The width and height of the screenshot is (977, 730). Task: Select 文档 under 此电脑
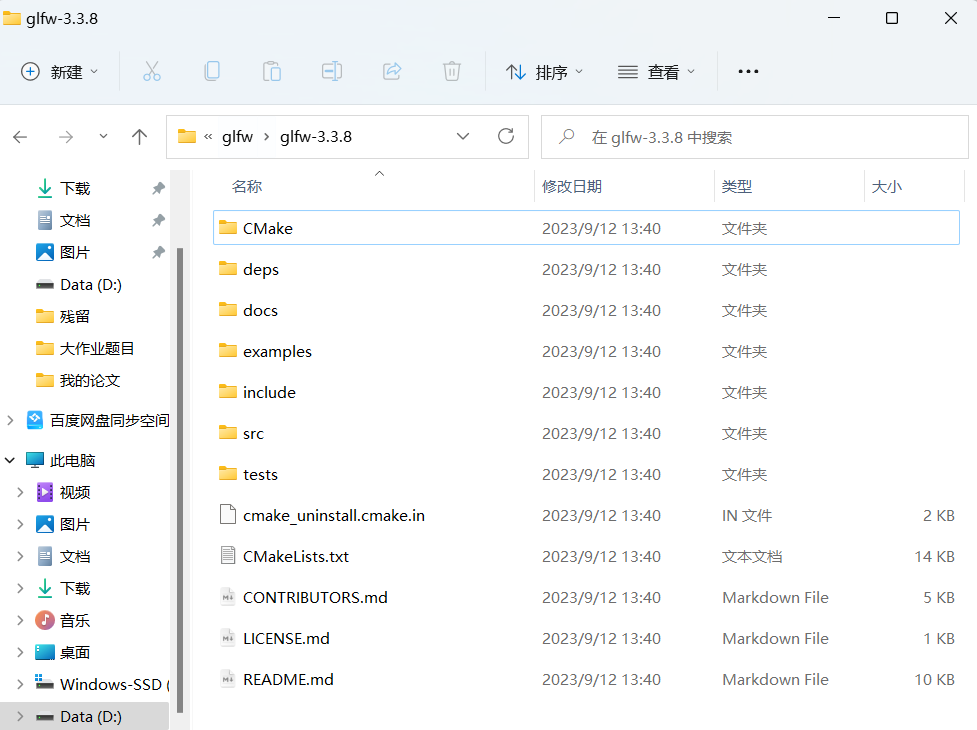[74, 556]
